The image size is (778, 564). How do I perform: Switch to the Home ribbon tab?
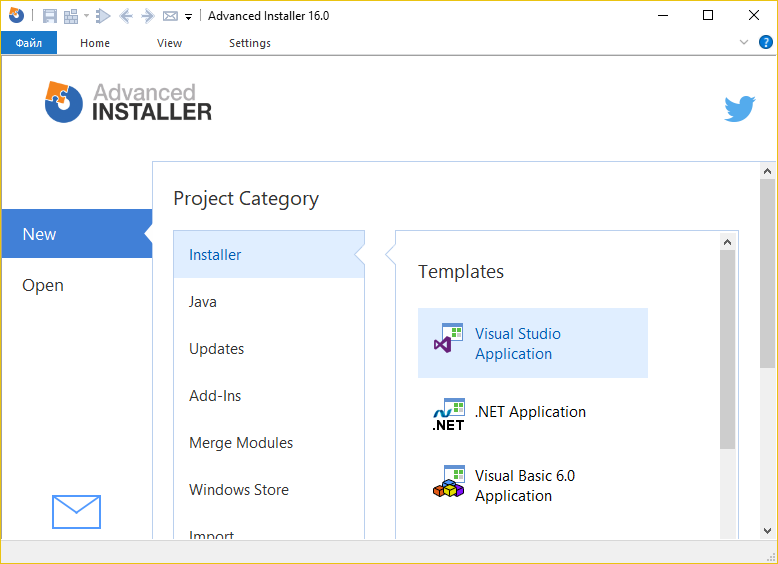point(95,43)
